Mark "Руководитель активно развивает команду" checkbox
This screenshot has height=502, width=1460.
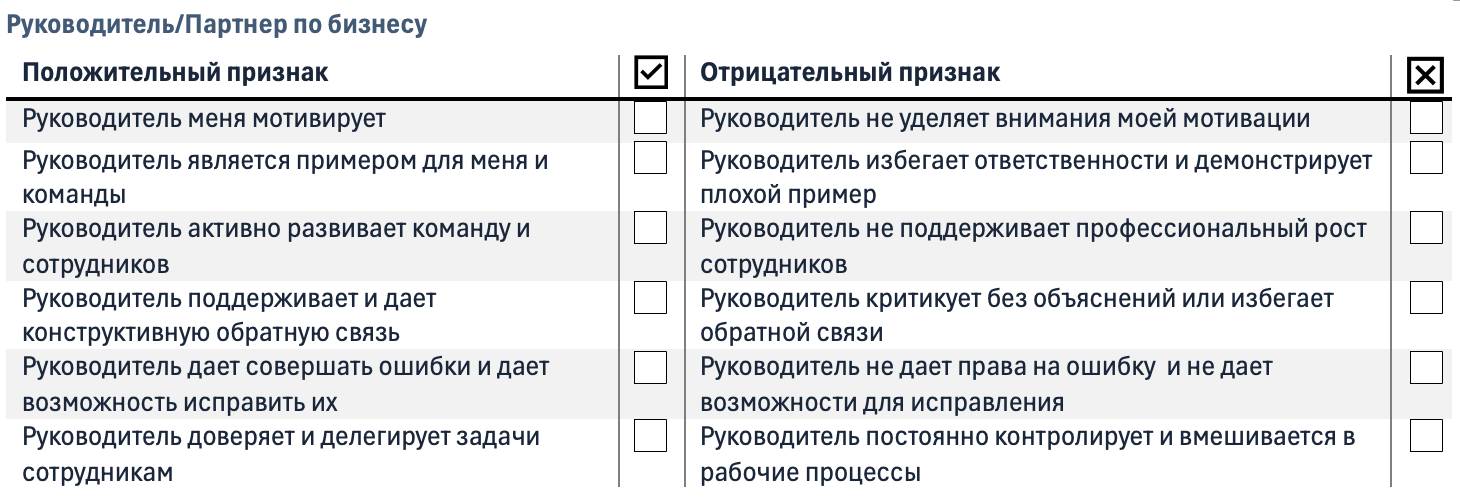coord(650,228)
